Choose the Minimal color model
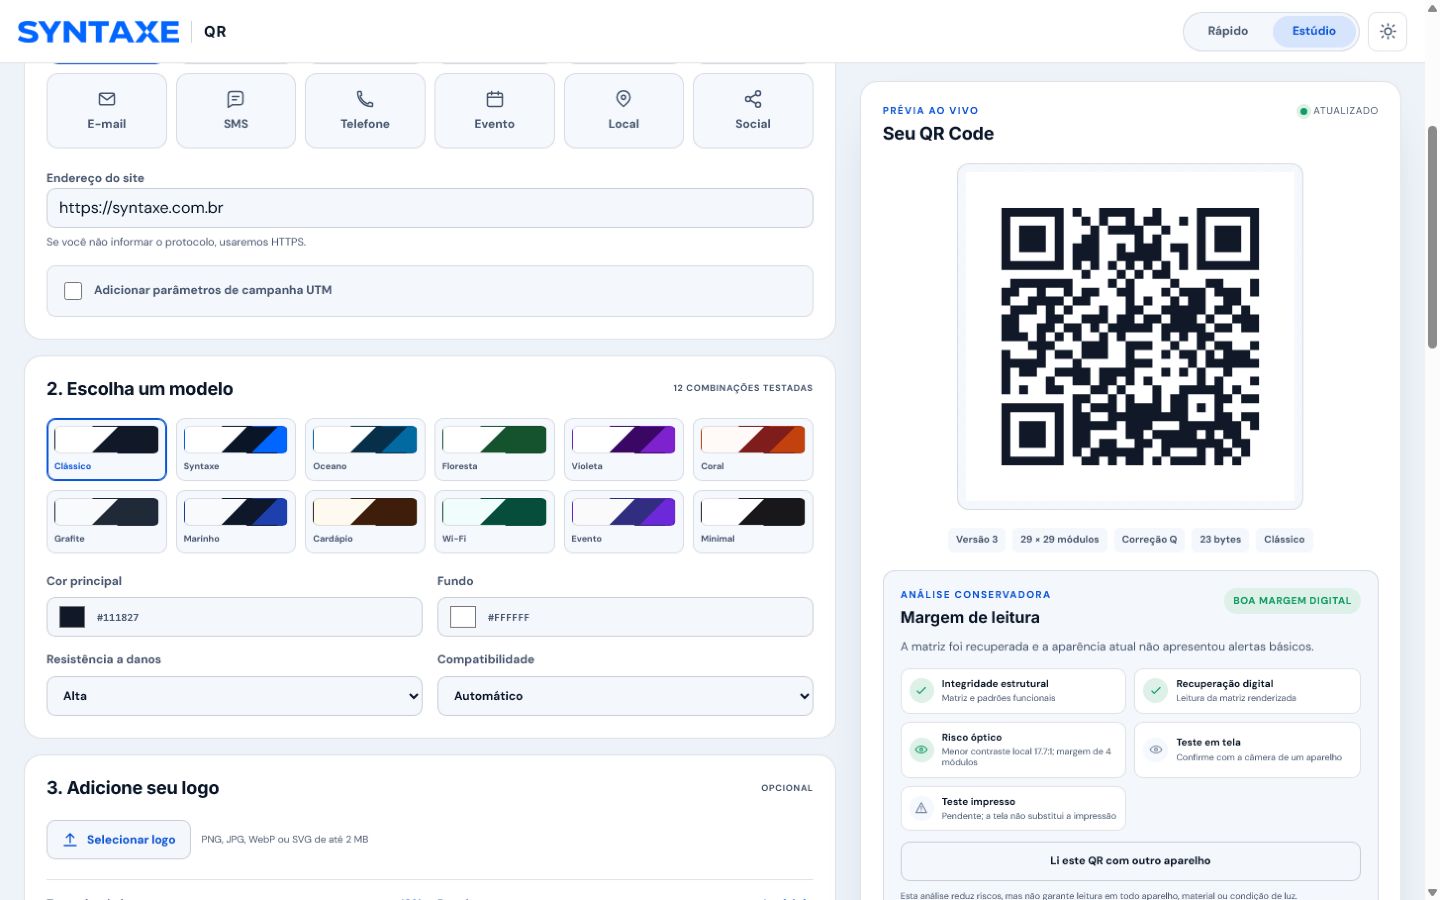The height and width of the screenshot is (900, 1440). (x=753, y=522)
